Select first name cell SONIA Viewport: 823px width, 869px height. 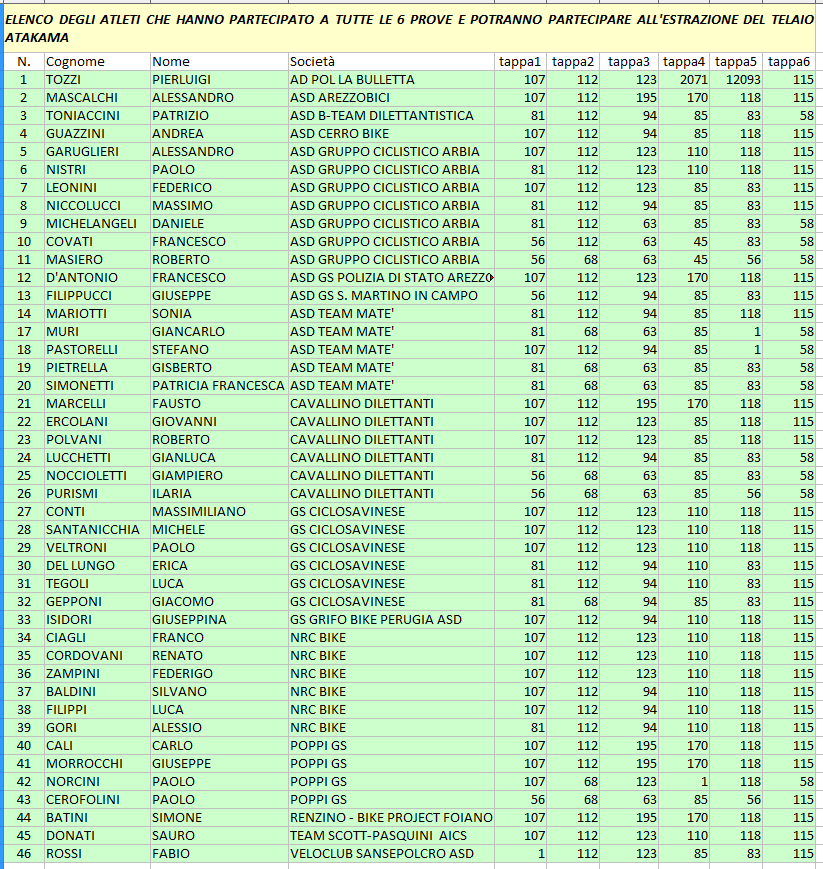pos(219,314)
